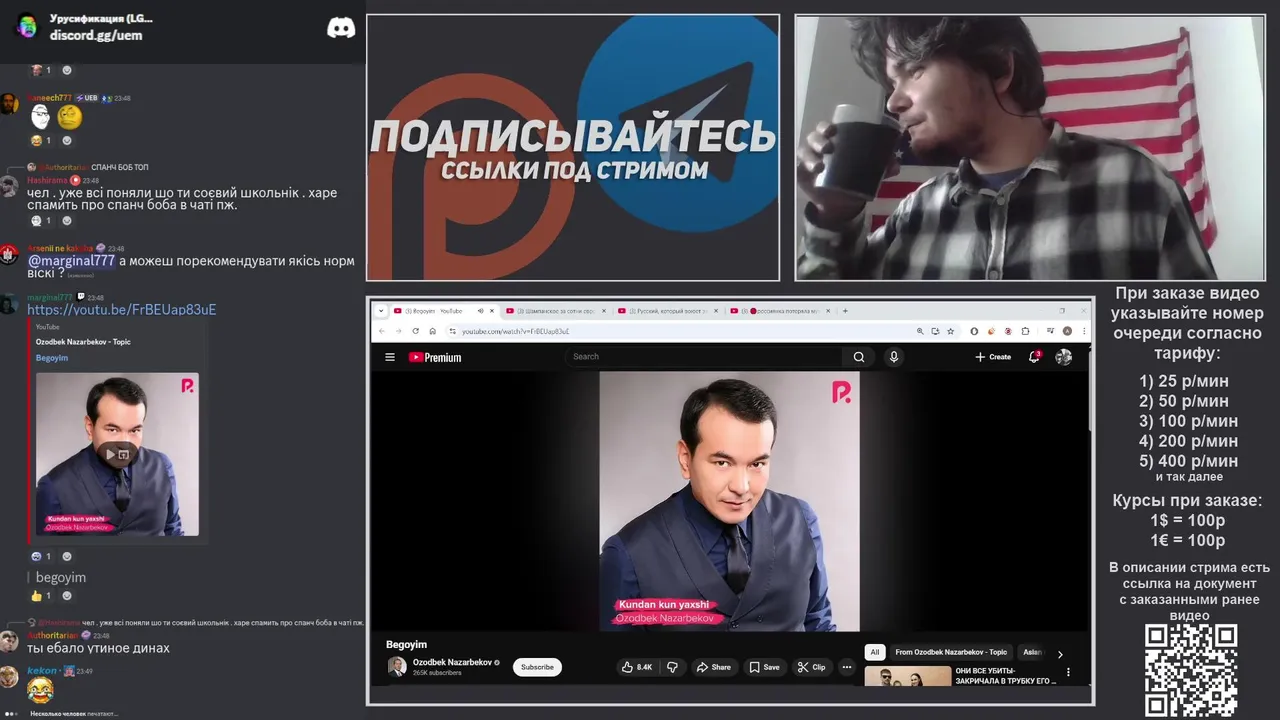Screen dimensions: 1280x720
Task: Click the Begoyim video title on YouTube
Action: pos(406,645)
